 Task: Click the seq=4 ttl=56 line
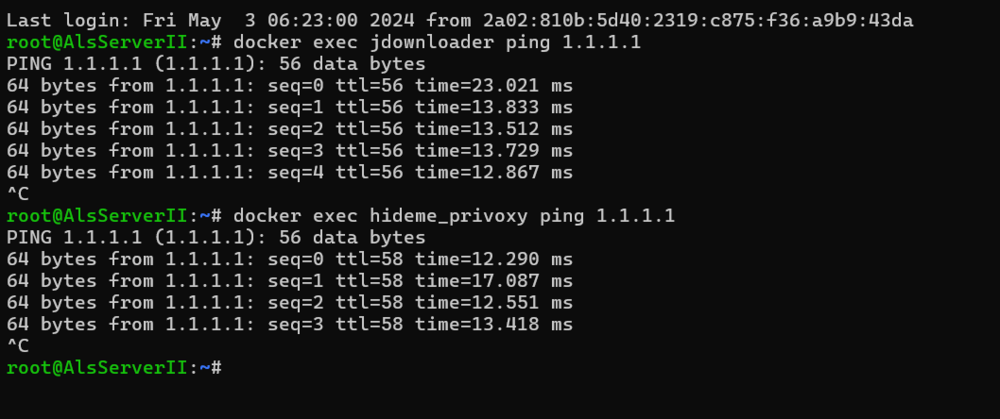pos(290,172)
